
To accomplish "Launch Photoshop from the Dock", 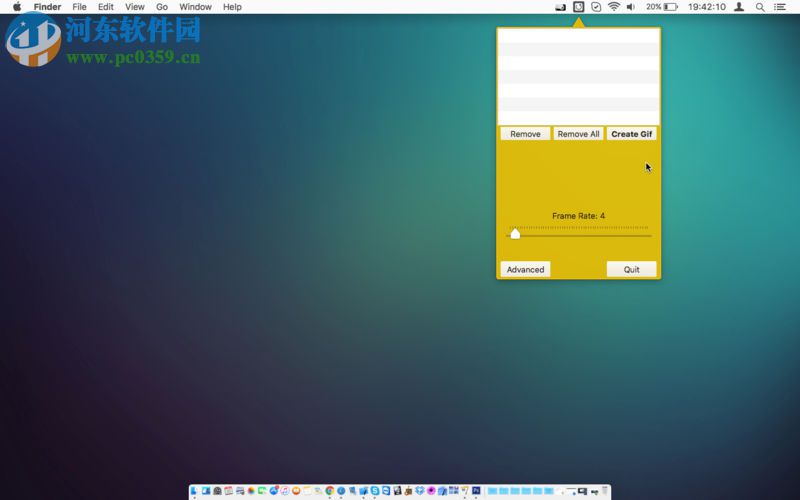I will point(476,490).
